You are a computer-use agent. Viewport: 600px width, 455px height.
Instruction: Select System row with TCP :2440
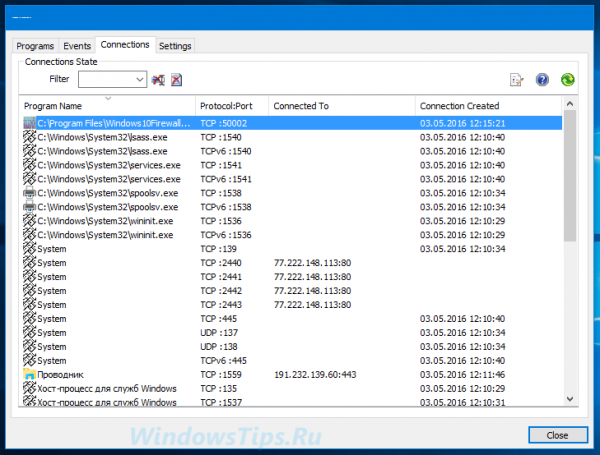pos(292,263)
